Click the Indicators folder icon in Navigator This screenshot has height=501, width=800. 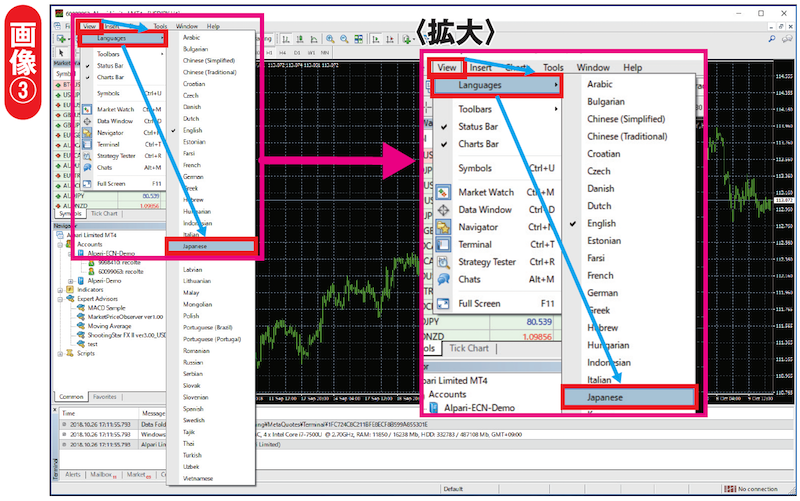coord(70,290)
